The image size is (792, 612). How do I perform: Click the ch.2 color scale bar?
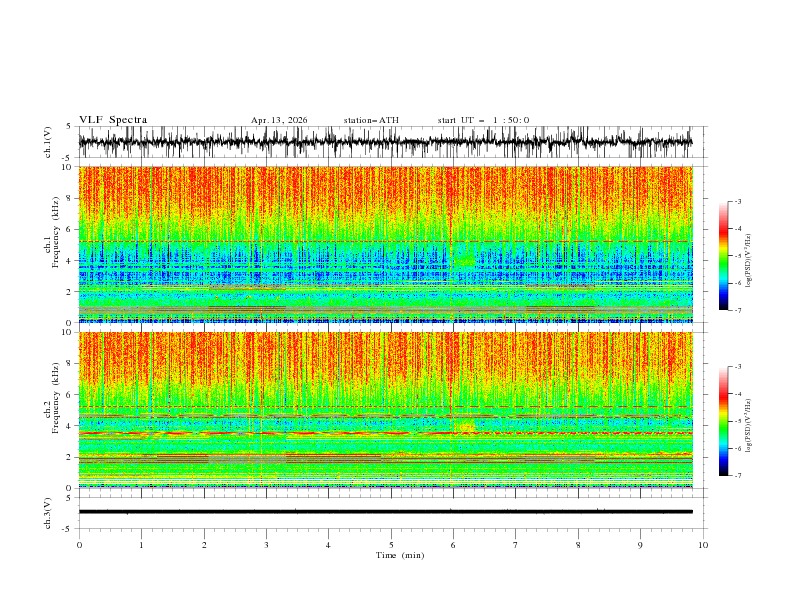(x=723, y=421)
